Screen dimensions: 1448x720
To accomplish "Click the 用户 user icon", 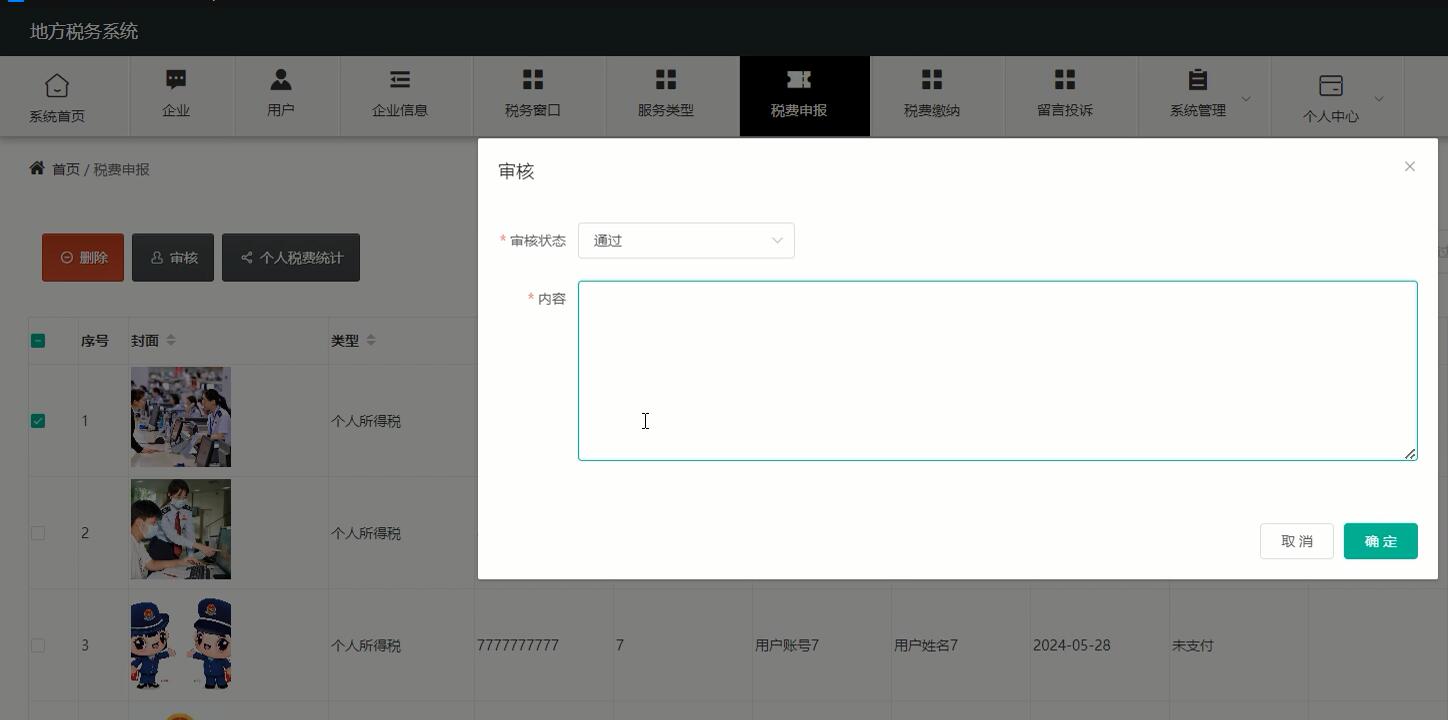I will (280, 78).
